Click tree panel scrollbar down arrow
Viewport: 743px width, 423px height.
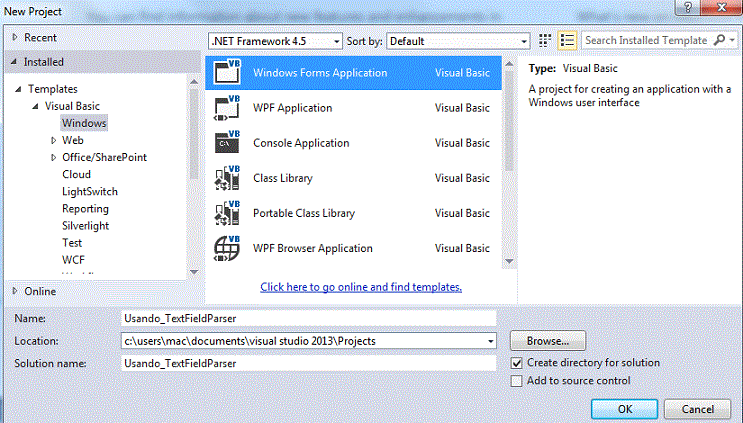[194, 272]
